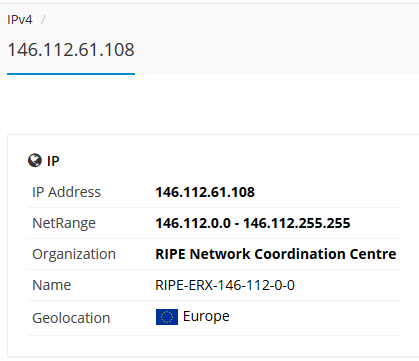This screenshot has height=361, width=419.
Task: Click the Name row label
Action: pyautogui.click(x=52, y=285)
